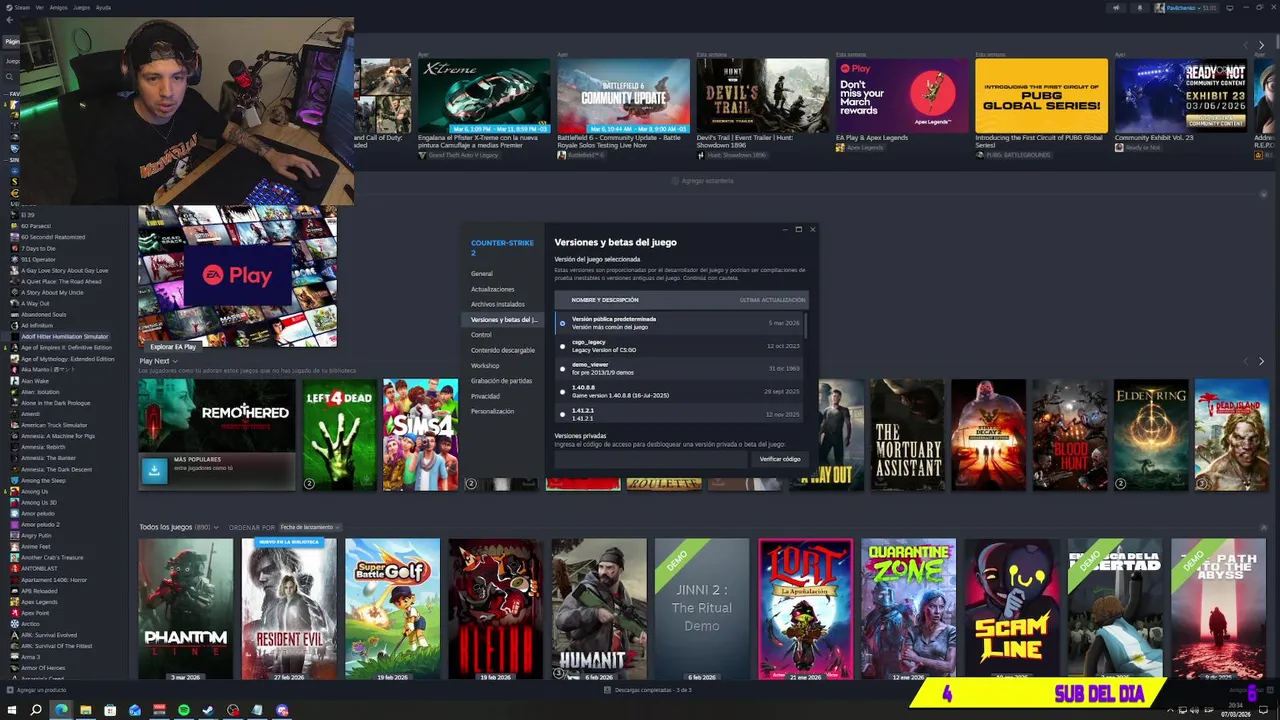Screen dimensions: 1280x720
Task: Open Juegos menu in menu bar
Action: [x=81, y=7]
